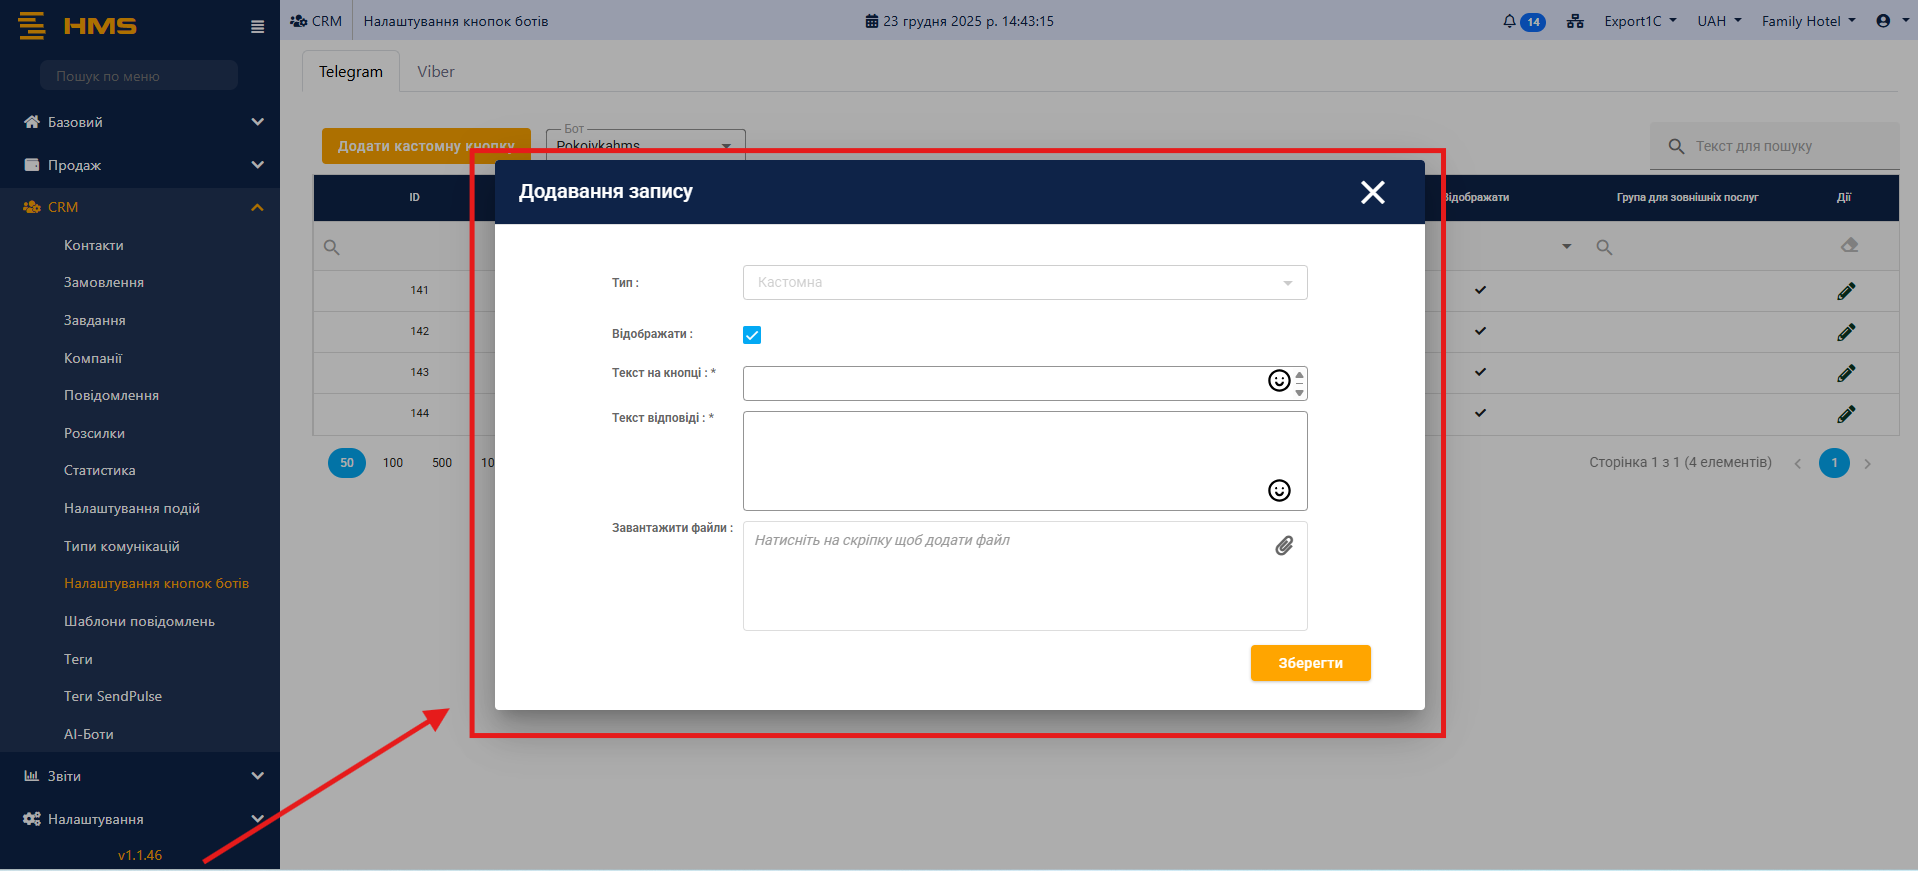The width and height of the screenshot is (1918, 871).
Task: Click the Зберегти button
Action: (x=1310, y=663)
